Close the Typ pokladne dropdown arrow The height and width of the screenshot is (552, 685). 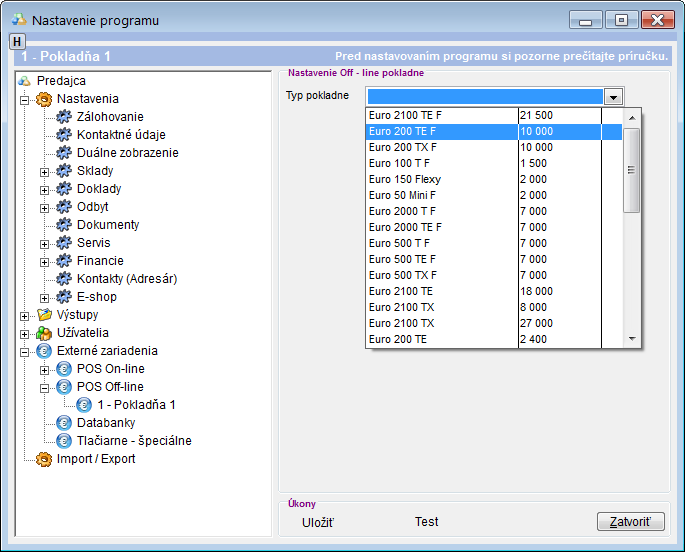click(x=614, y=97)
